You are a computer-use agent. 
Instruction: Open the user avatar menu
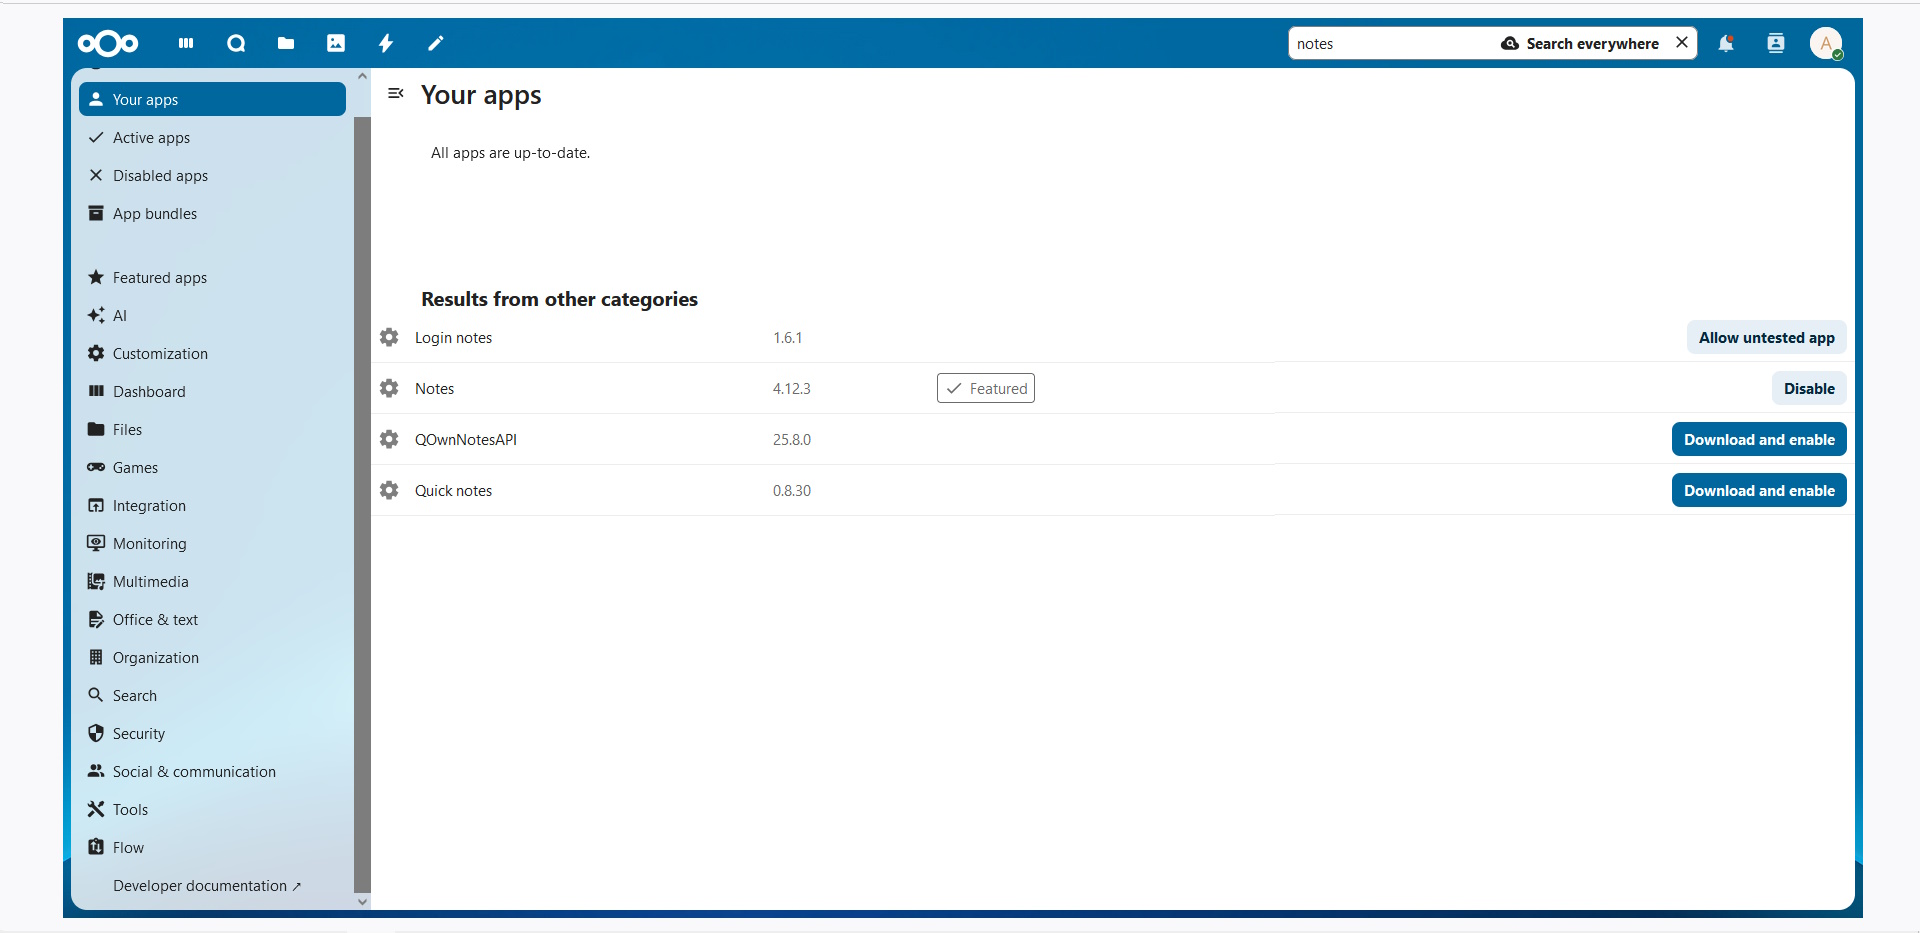(x=1826, y=43)
